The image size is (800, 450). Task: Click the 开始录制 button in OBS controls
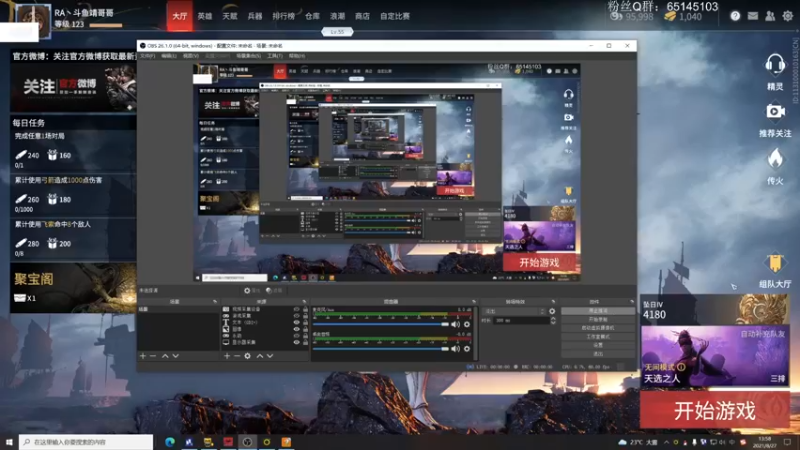(x=598, y=319)
